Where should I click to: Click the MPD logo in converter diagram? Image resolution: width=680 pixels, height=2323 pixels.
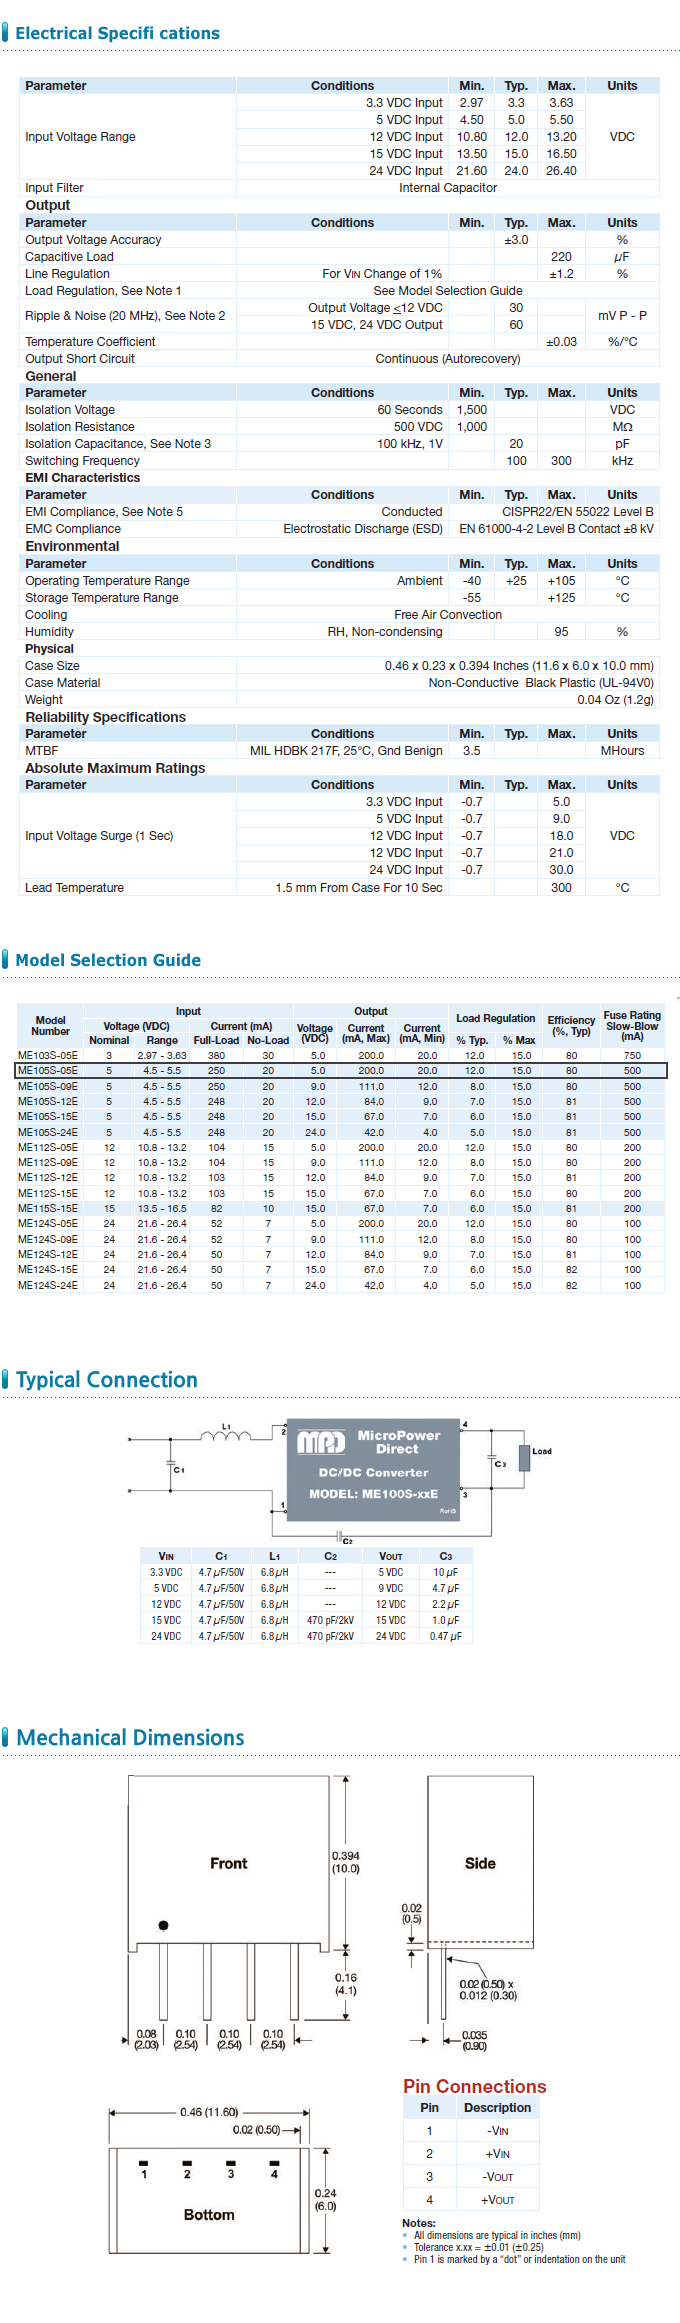click(321, 1441)
